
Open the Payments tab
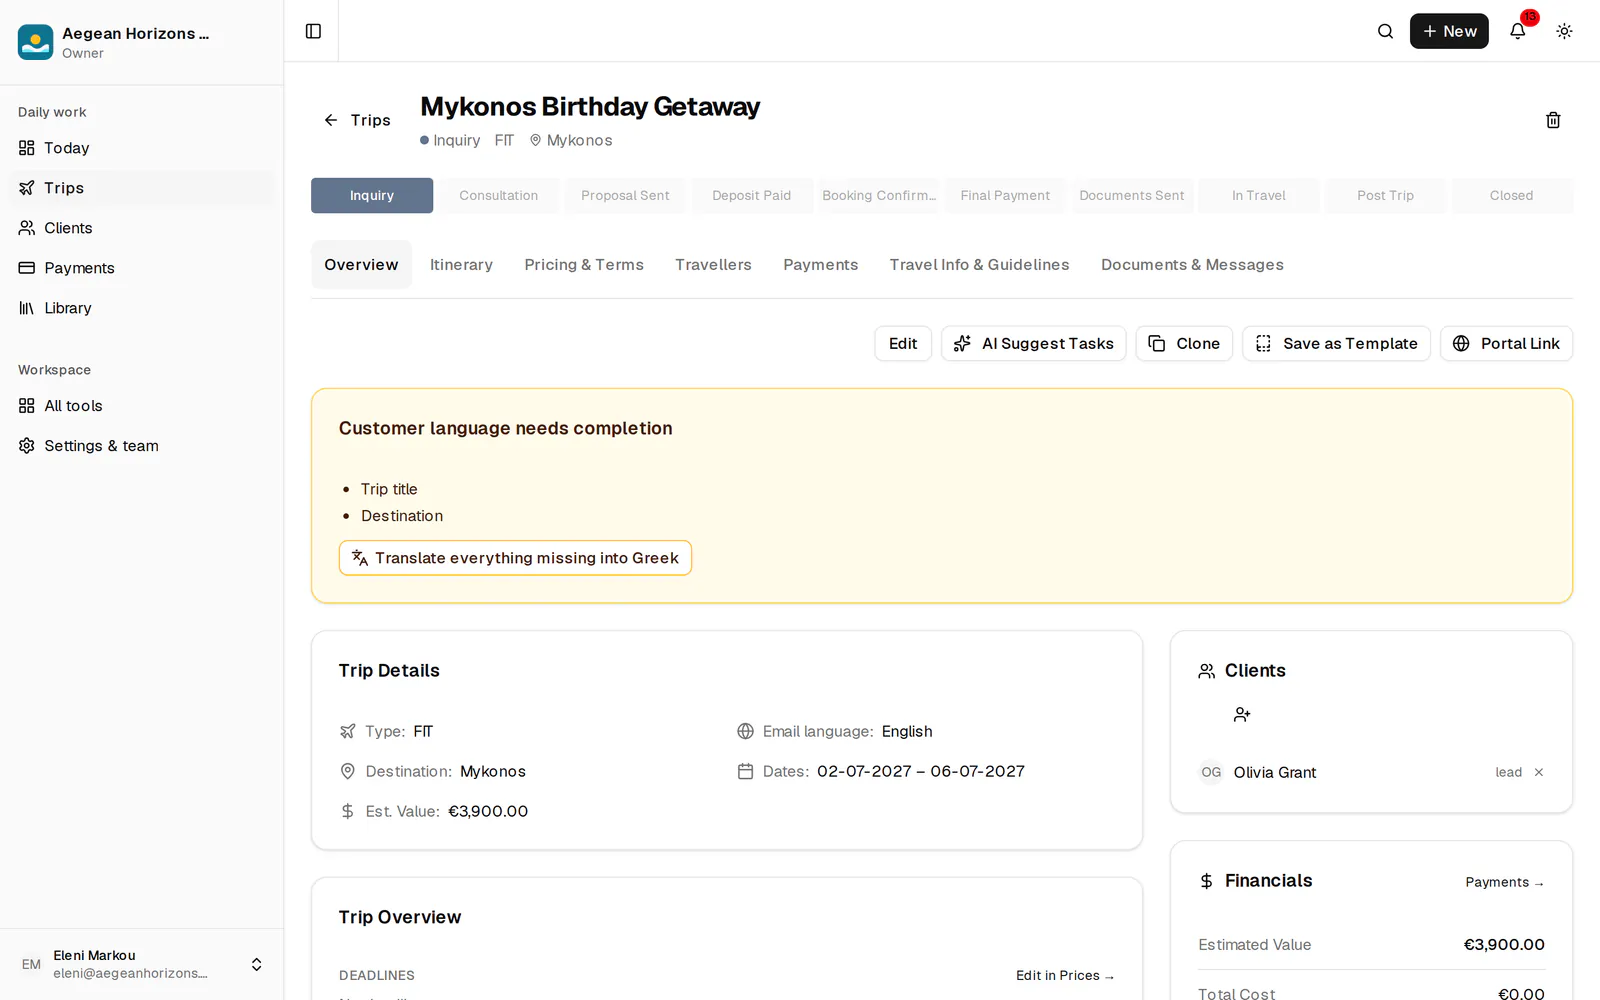click(821, 265)
